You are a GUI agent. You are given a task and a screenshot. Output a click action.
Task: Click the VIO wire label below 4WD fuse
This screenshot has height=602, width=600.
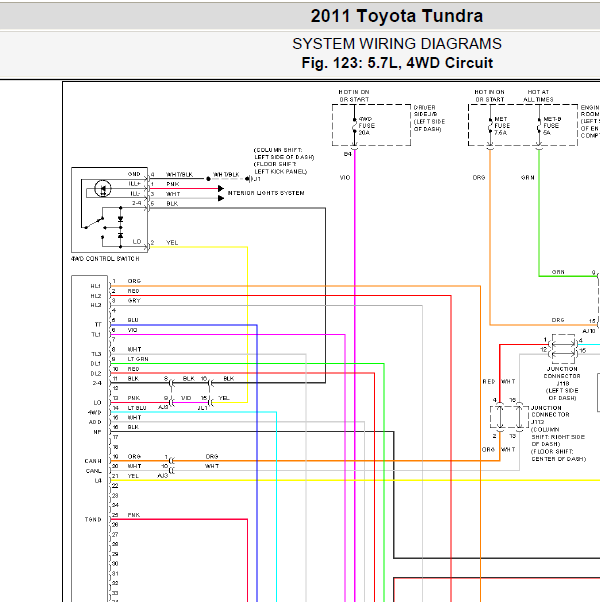click(345, 177)
